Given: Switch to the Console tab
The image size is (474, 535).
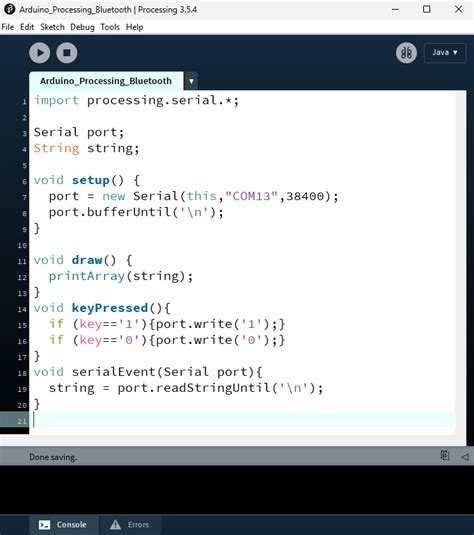Looking at the screenshot, I should [x=64, y=524].
